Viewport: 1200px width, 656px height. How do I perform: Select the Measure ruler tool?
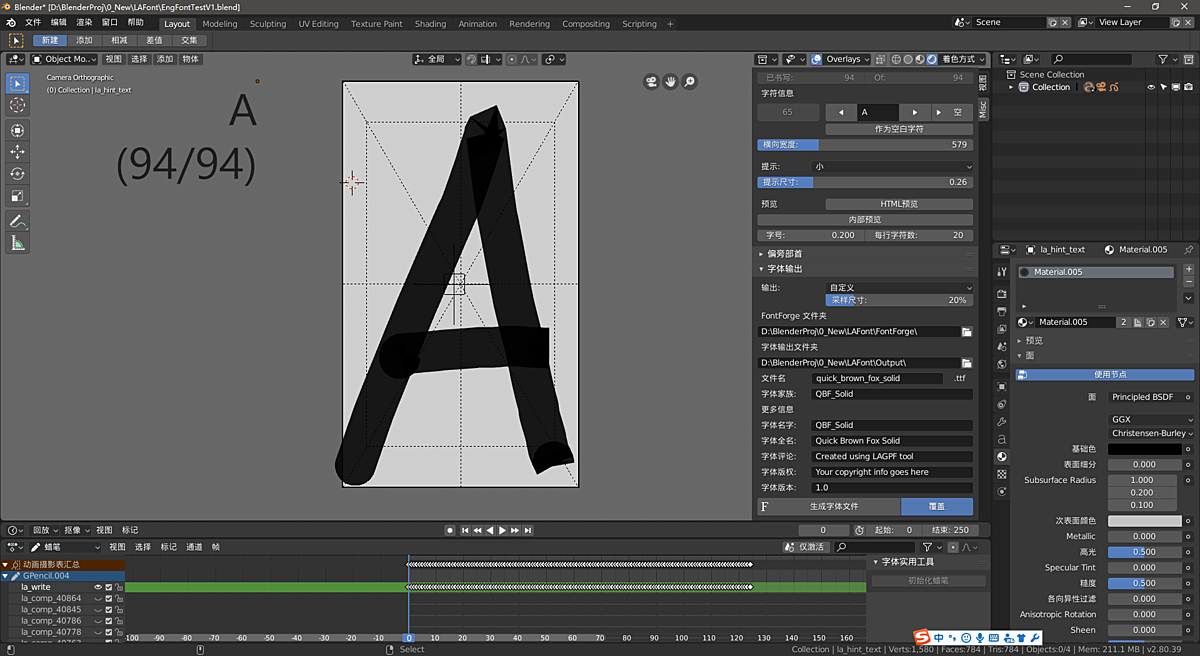[x=18, y=244]
